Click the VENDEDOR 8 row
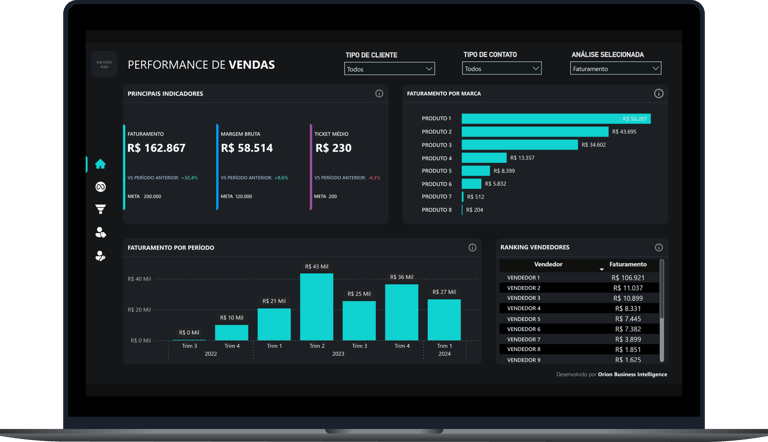The image size is (768, 442). pyautogui.click(x=579, y=350)
